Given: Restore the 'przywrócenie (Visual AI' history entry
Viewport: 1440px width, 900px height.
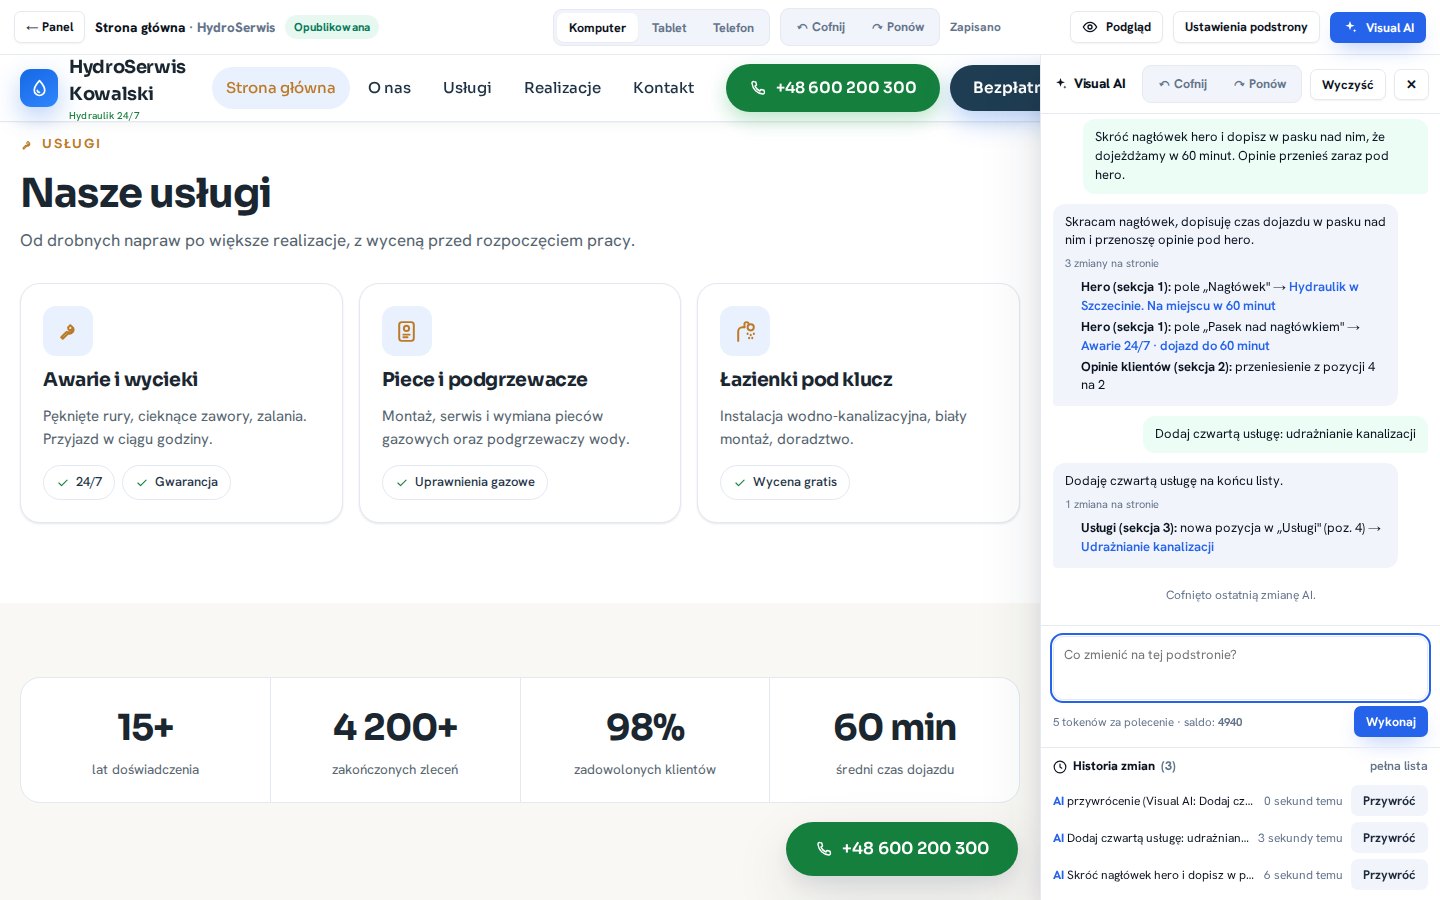Looking at the screenshot, I should 1389,801.
